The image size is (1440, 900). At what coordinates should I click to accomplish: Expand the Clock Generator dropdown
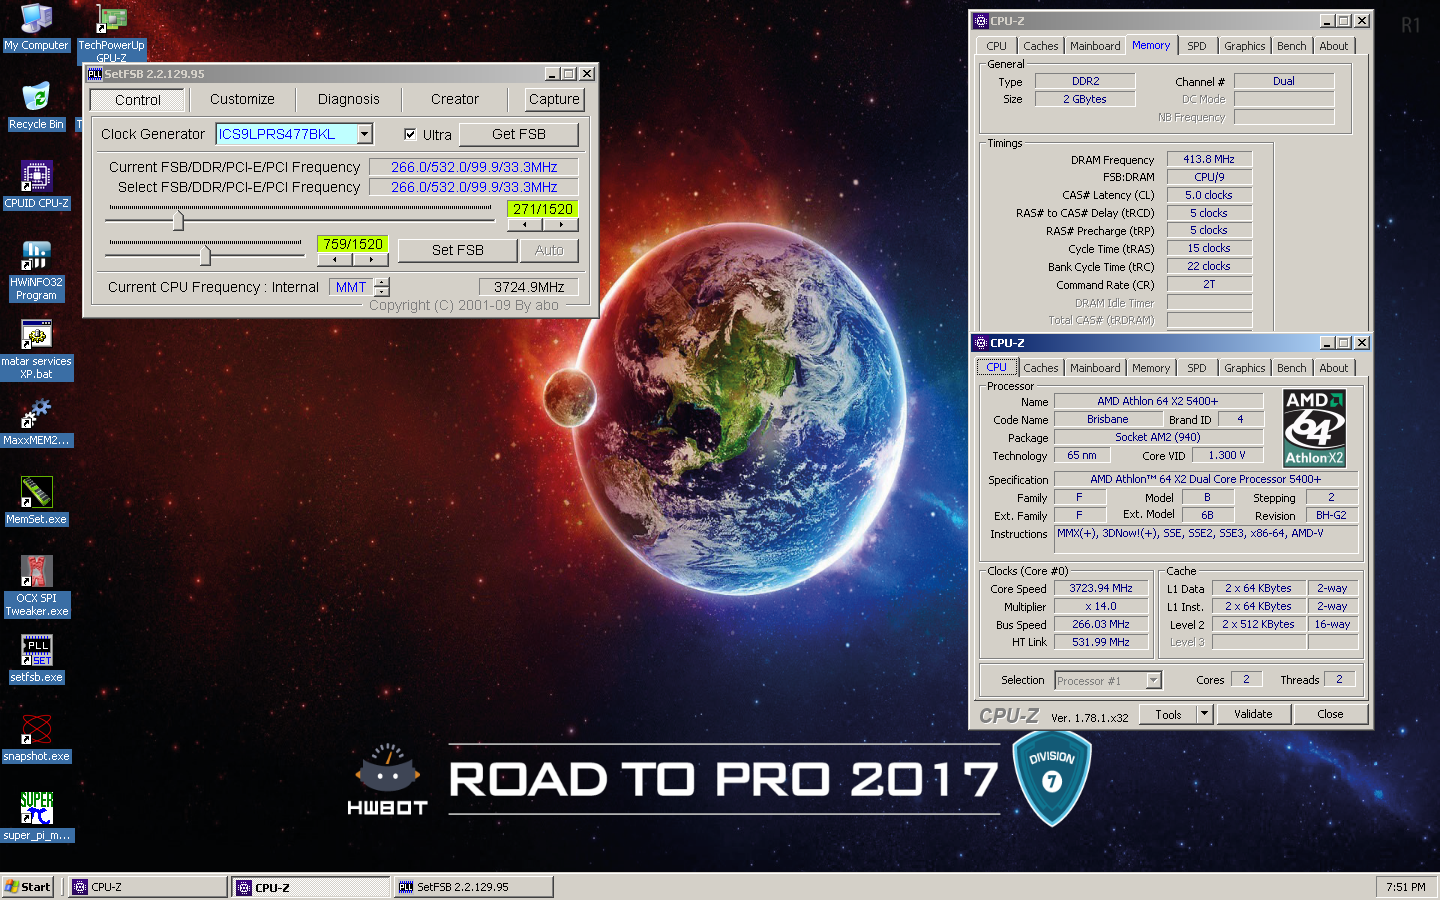pyautogui.click(x=365, y=134)
